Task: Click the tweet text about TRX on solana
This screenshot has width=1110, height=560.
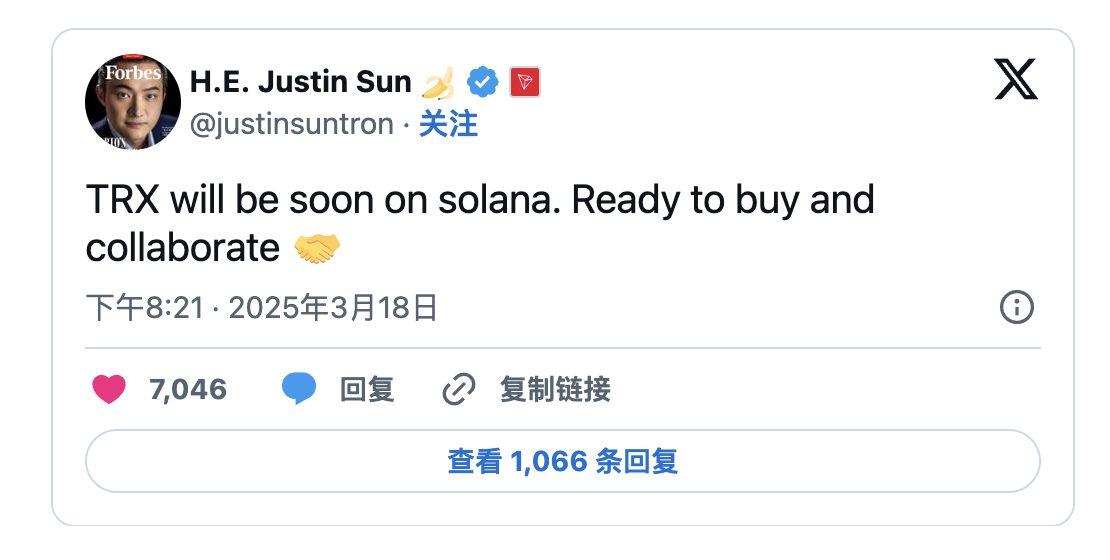Action: click(480, 201)
